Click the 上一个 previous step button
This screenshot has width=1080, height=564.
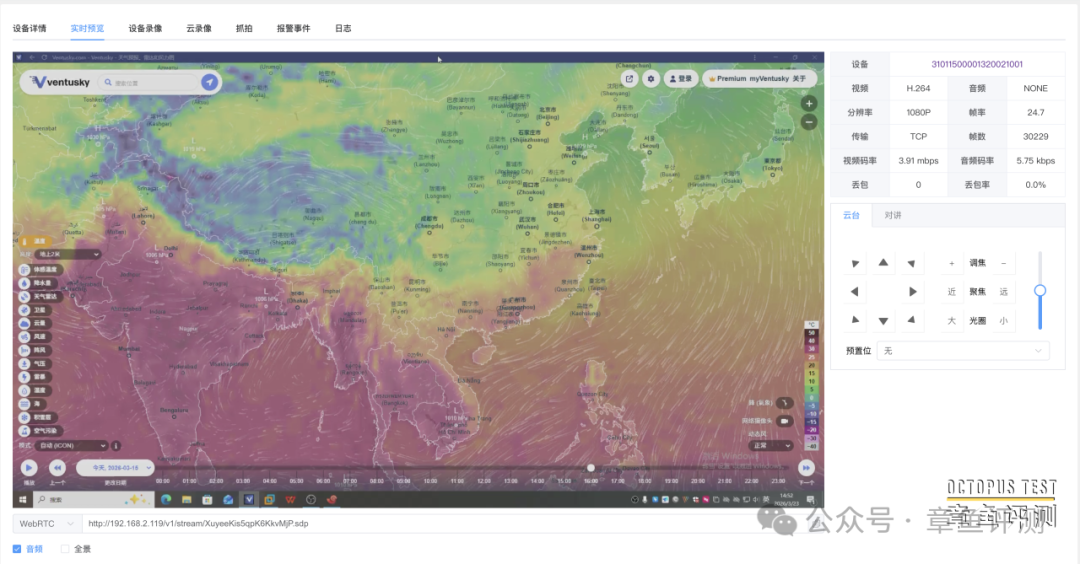57,468
